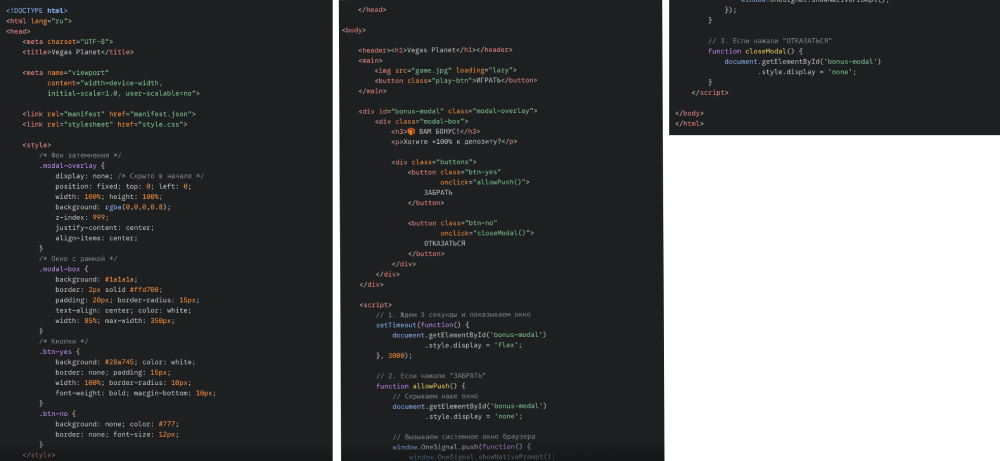Click the setTimeout function call
The height and width of the screenshot is (461, 1000).
tap(397, 325)
